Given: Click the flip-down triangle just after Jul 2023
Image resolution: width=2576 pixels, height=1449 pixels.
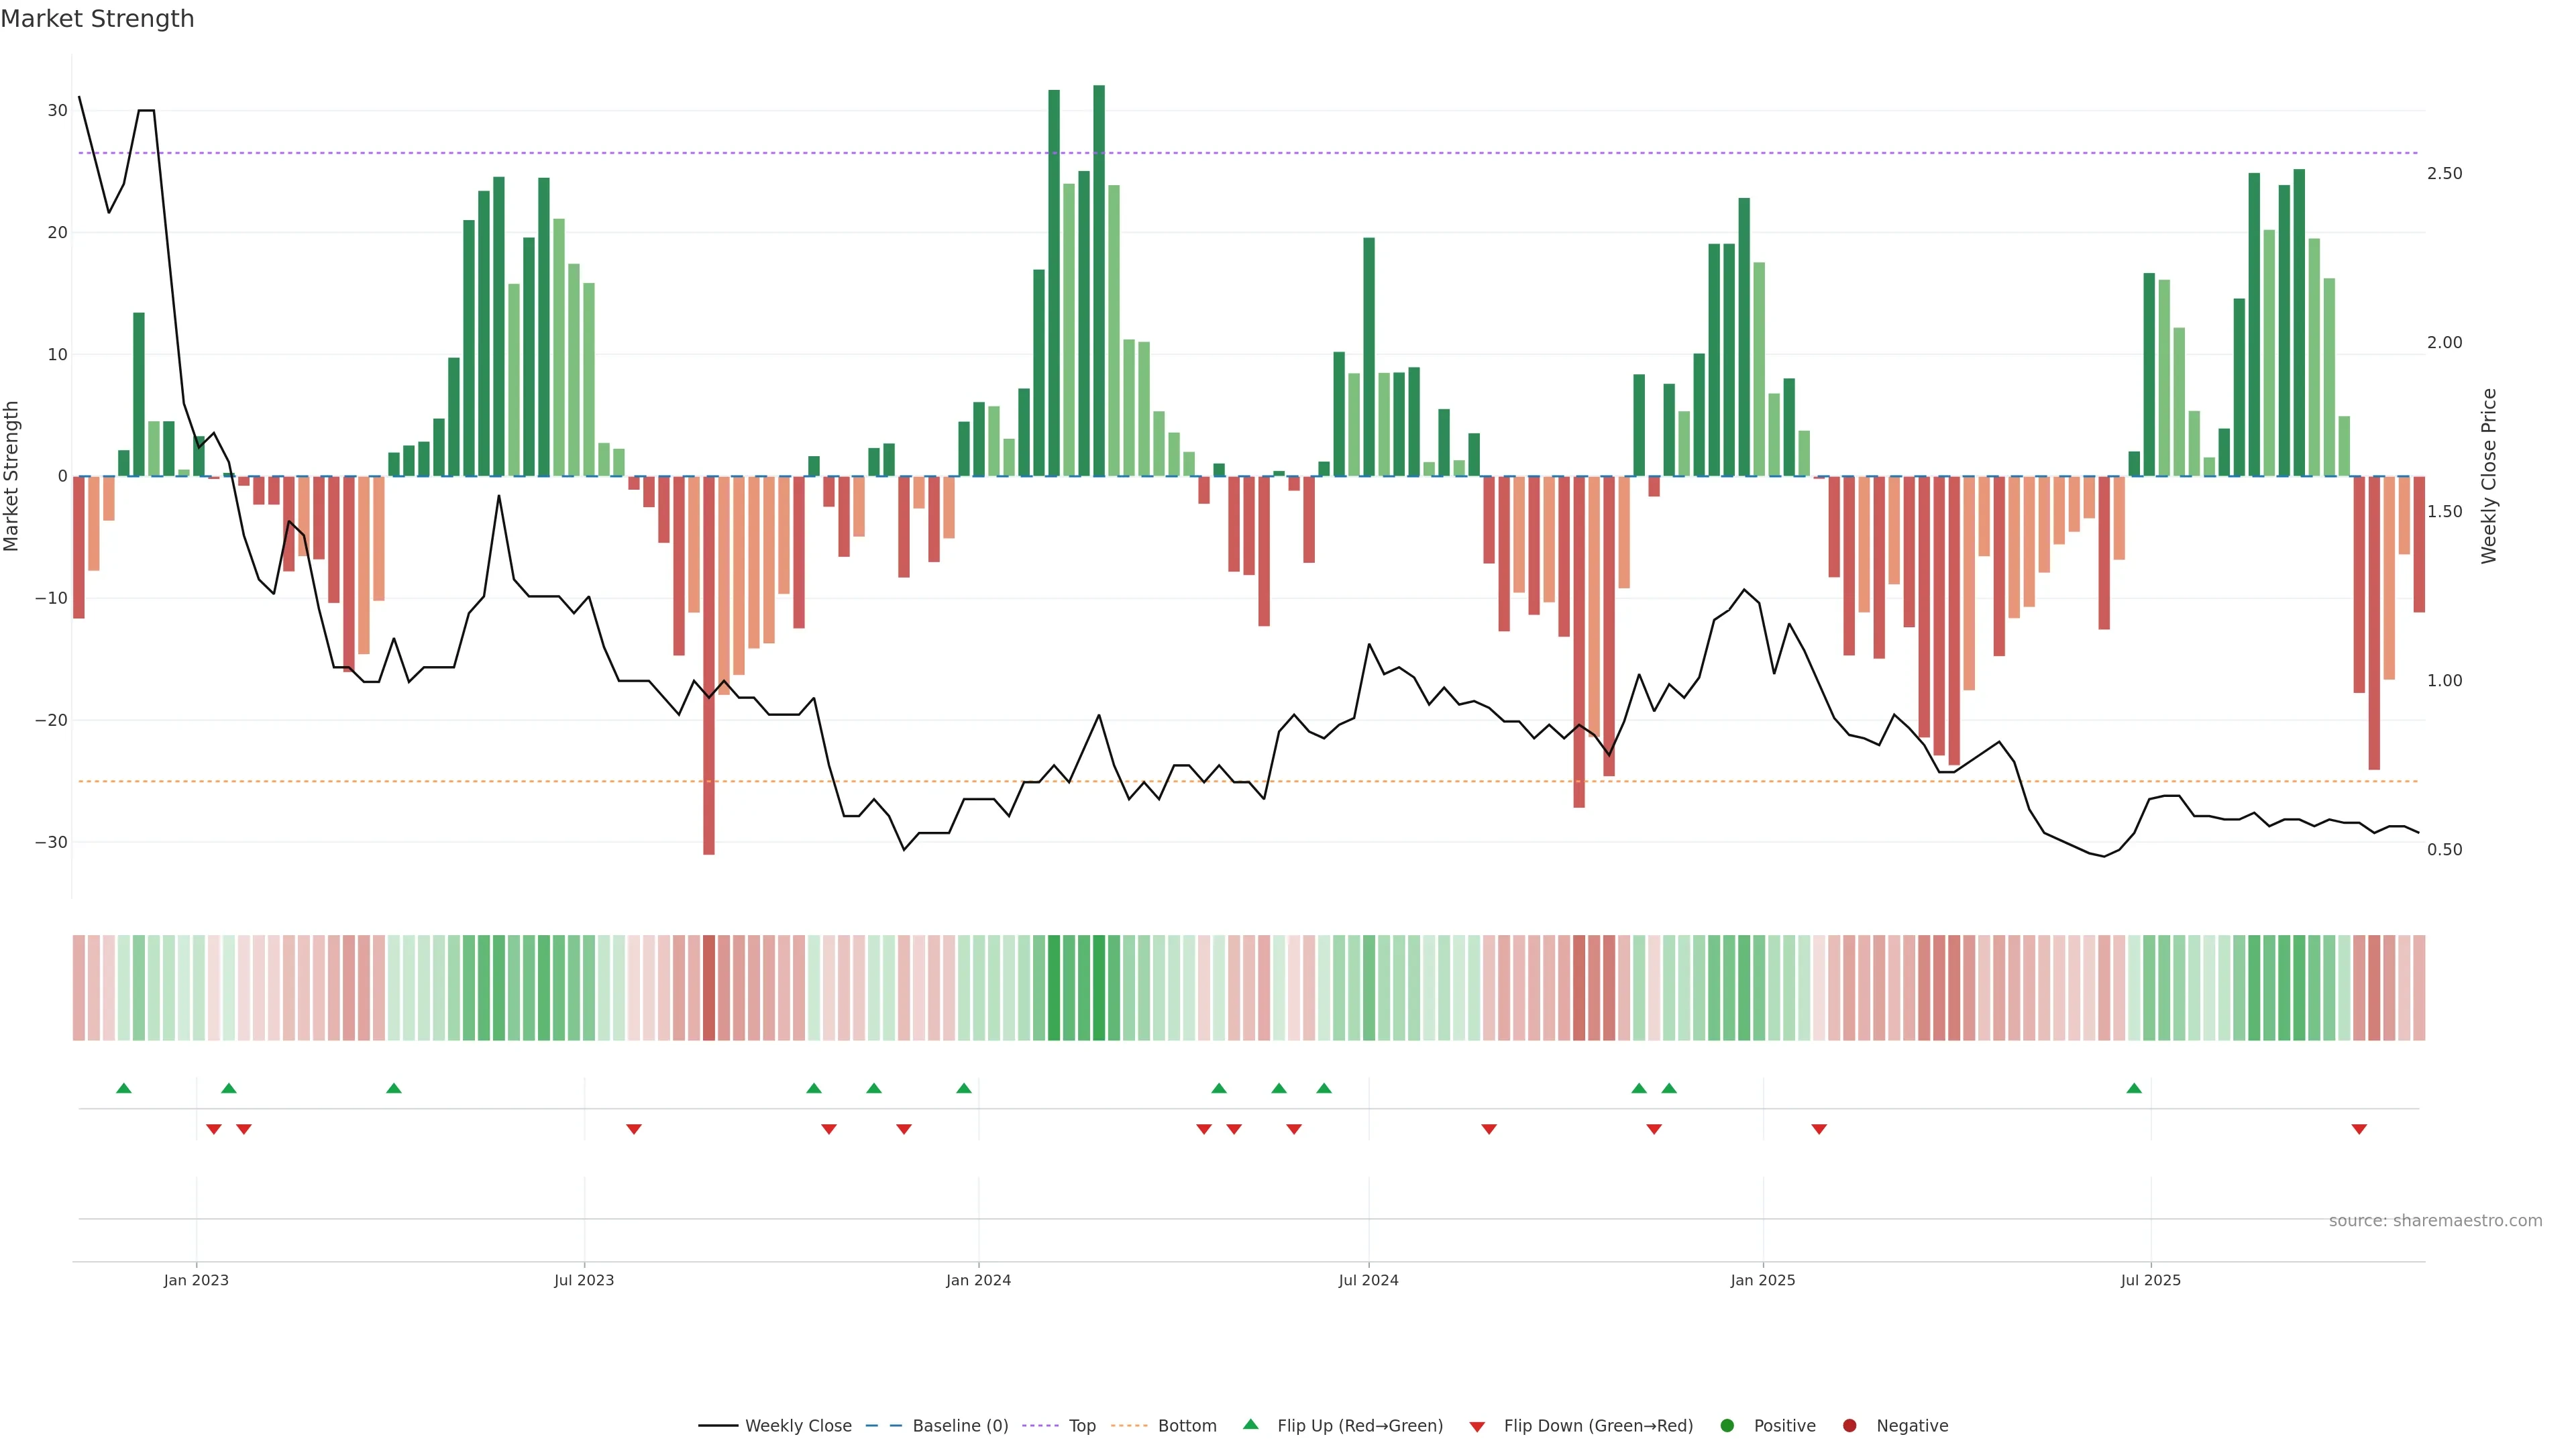Looking at the screenshot, I should 634,1129.
